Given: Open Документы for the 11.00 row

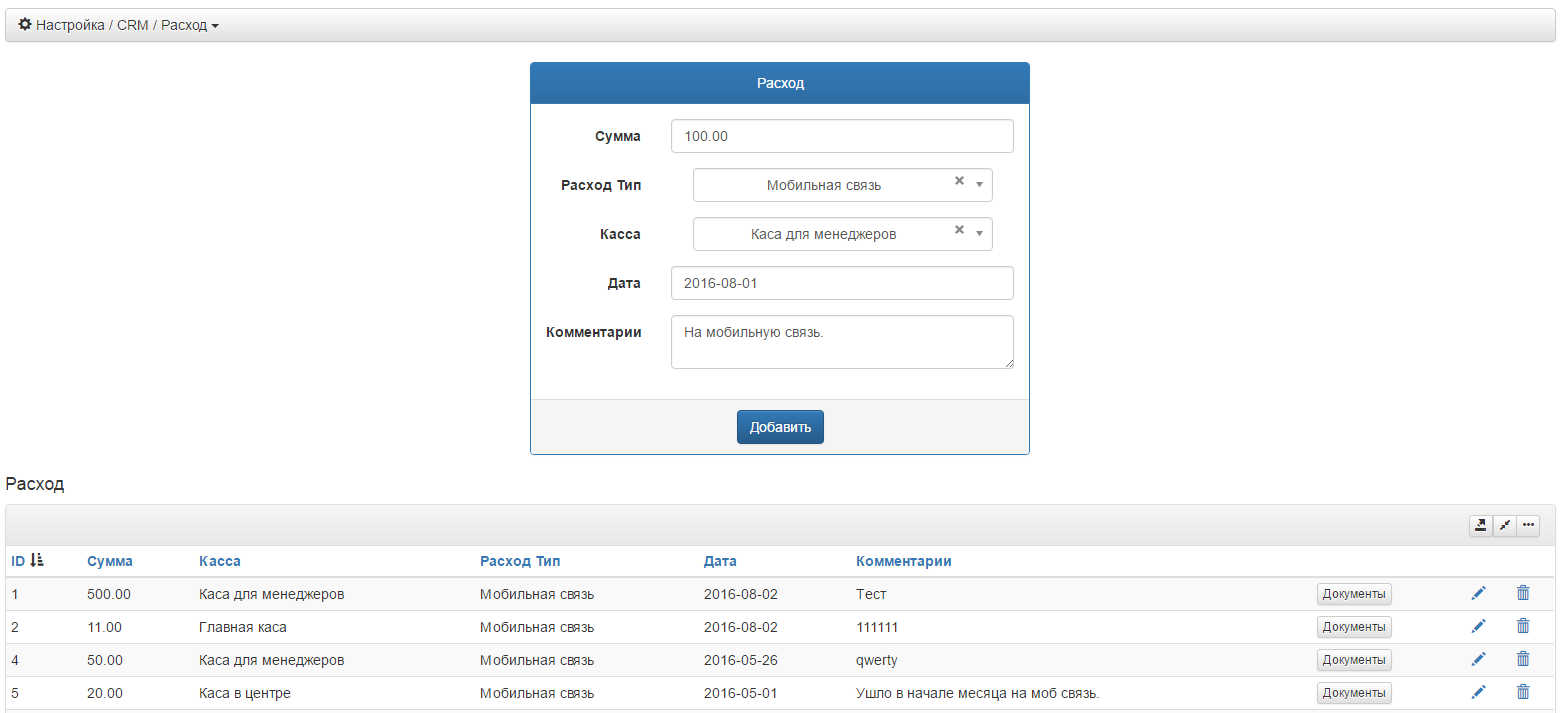Looking at the screenshot, I should [1354, 627].
